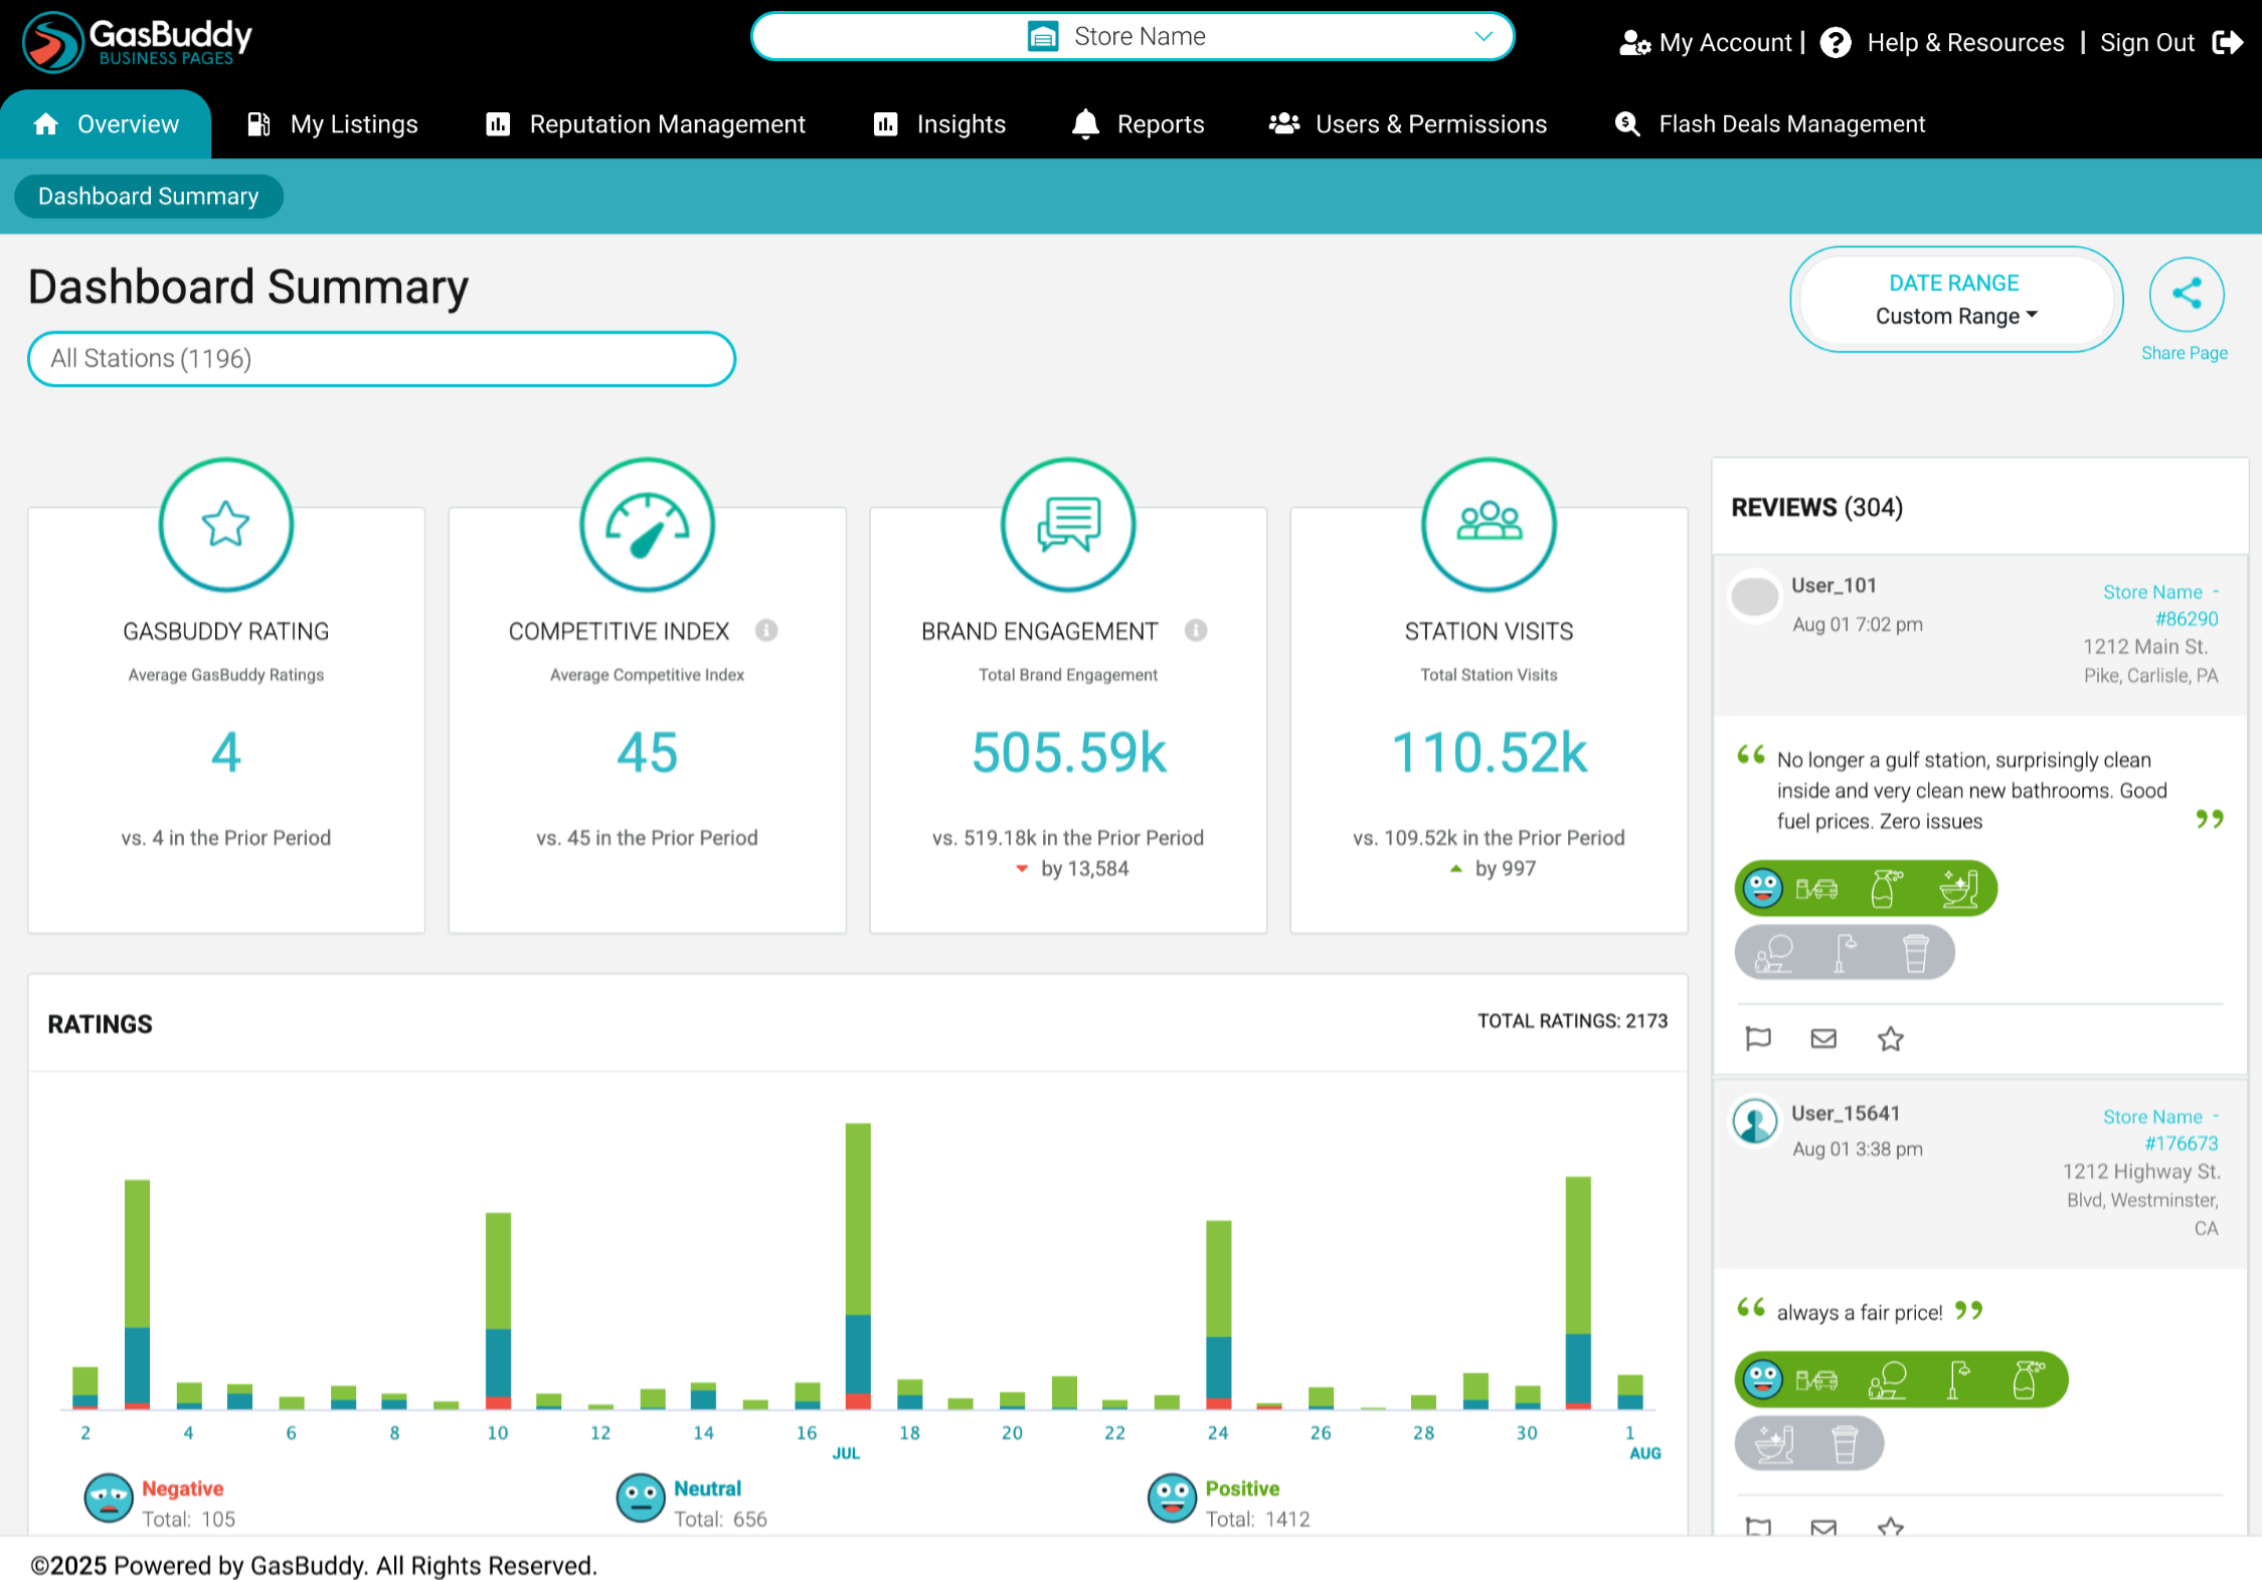Image resolution: width=2262 pixels, height=1580 pixels.
Task: Click the gray toilet icon in User_15641 review
Action: (1775, 1444)
